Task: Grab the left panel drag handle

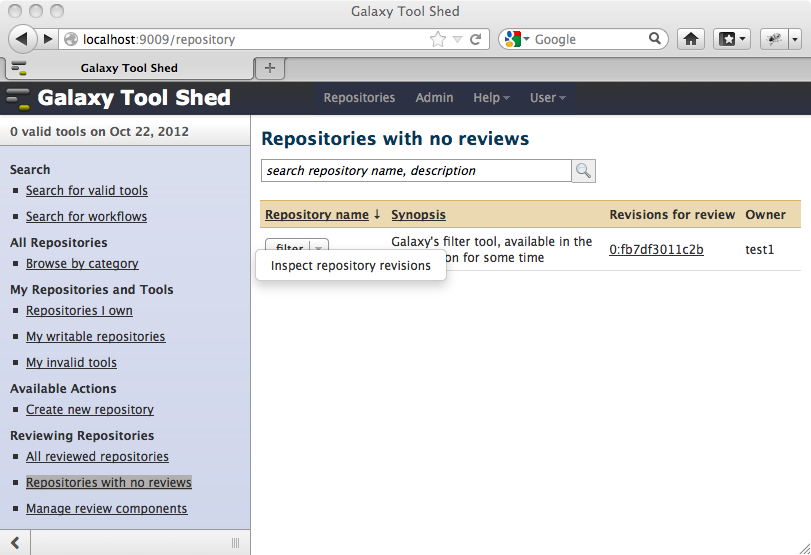Action: 235,543
